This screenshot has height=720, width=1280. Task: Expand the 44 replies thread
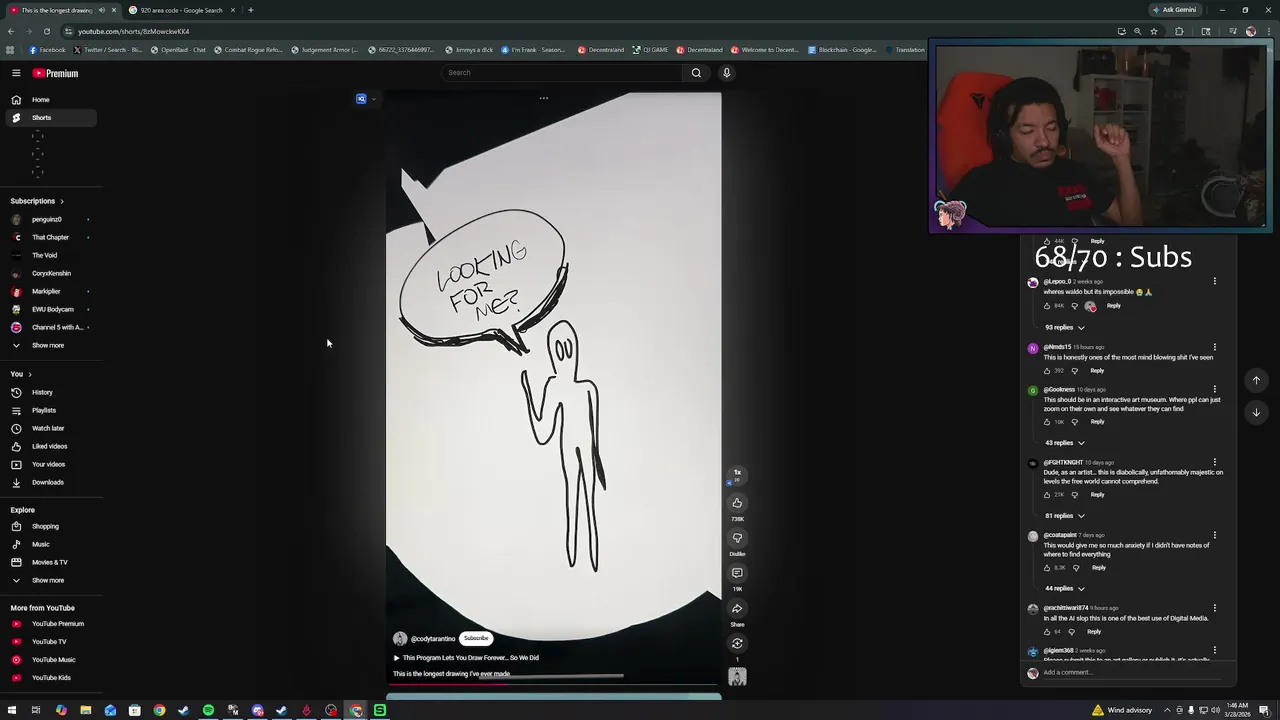point(1065,589)
